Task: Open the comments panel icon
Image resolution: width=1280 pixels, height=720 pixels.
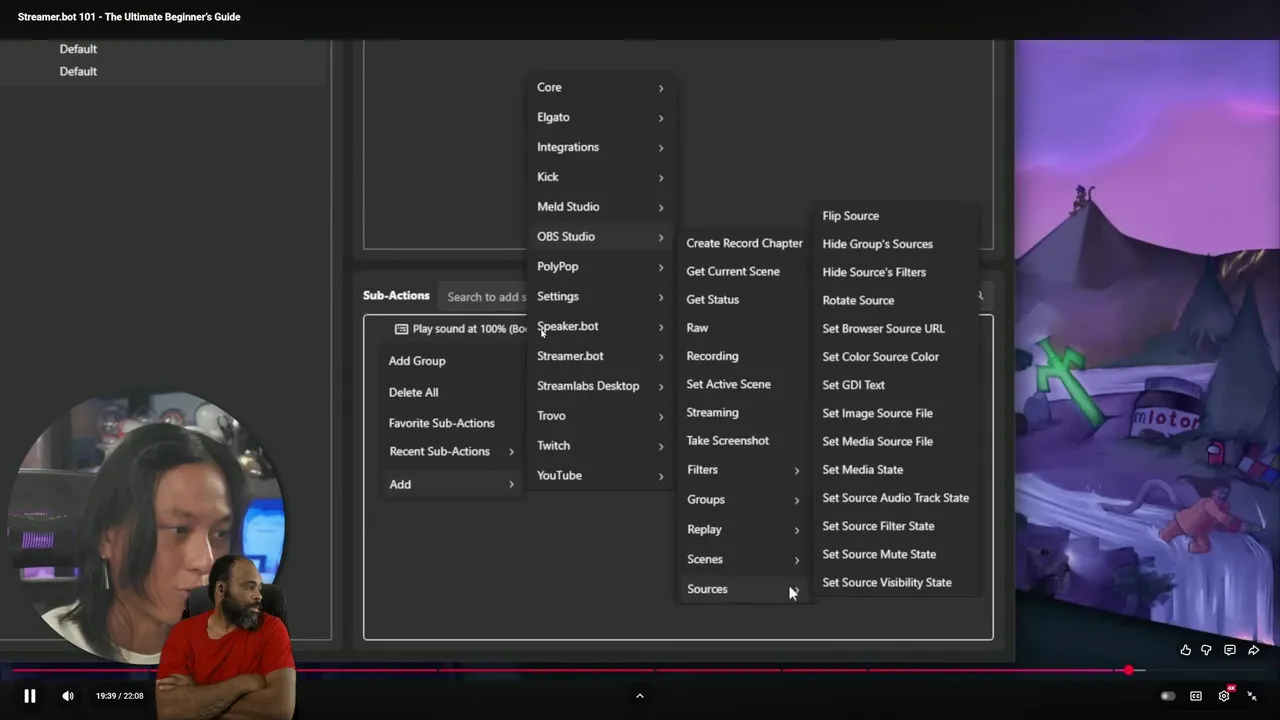Action: [1230, 651]
